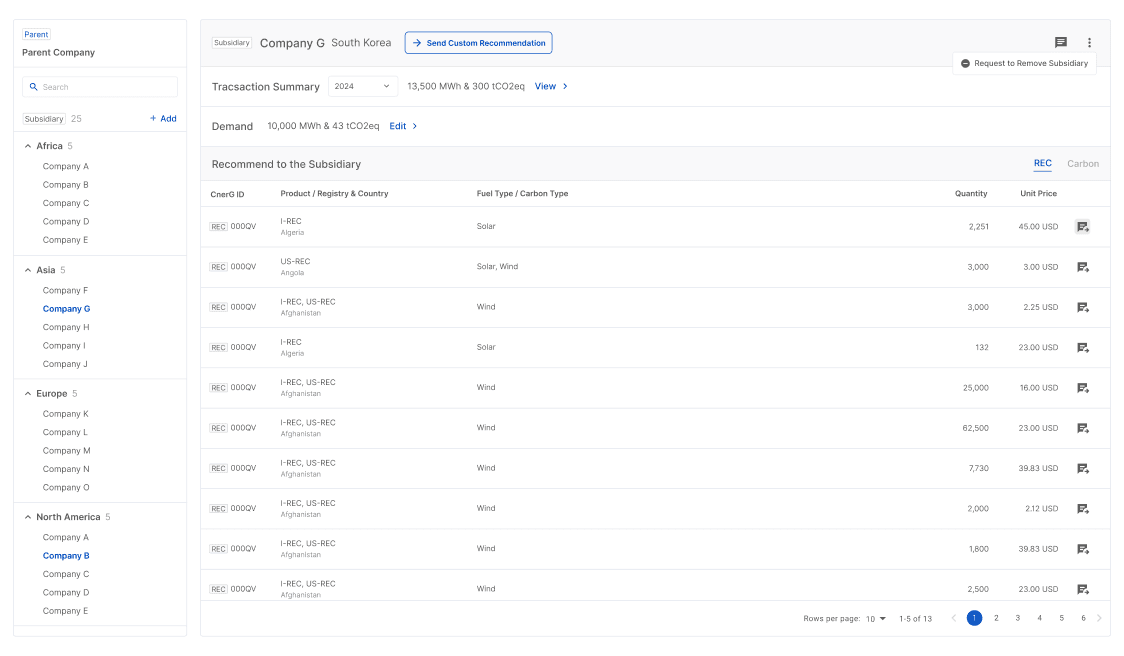Viewport: 1124px width, 656px height.
Task: Click the recommend icon on the US-REC Angola row
Action: pos(1082,267)
